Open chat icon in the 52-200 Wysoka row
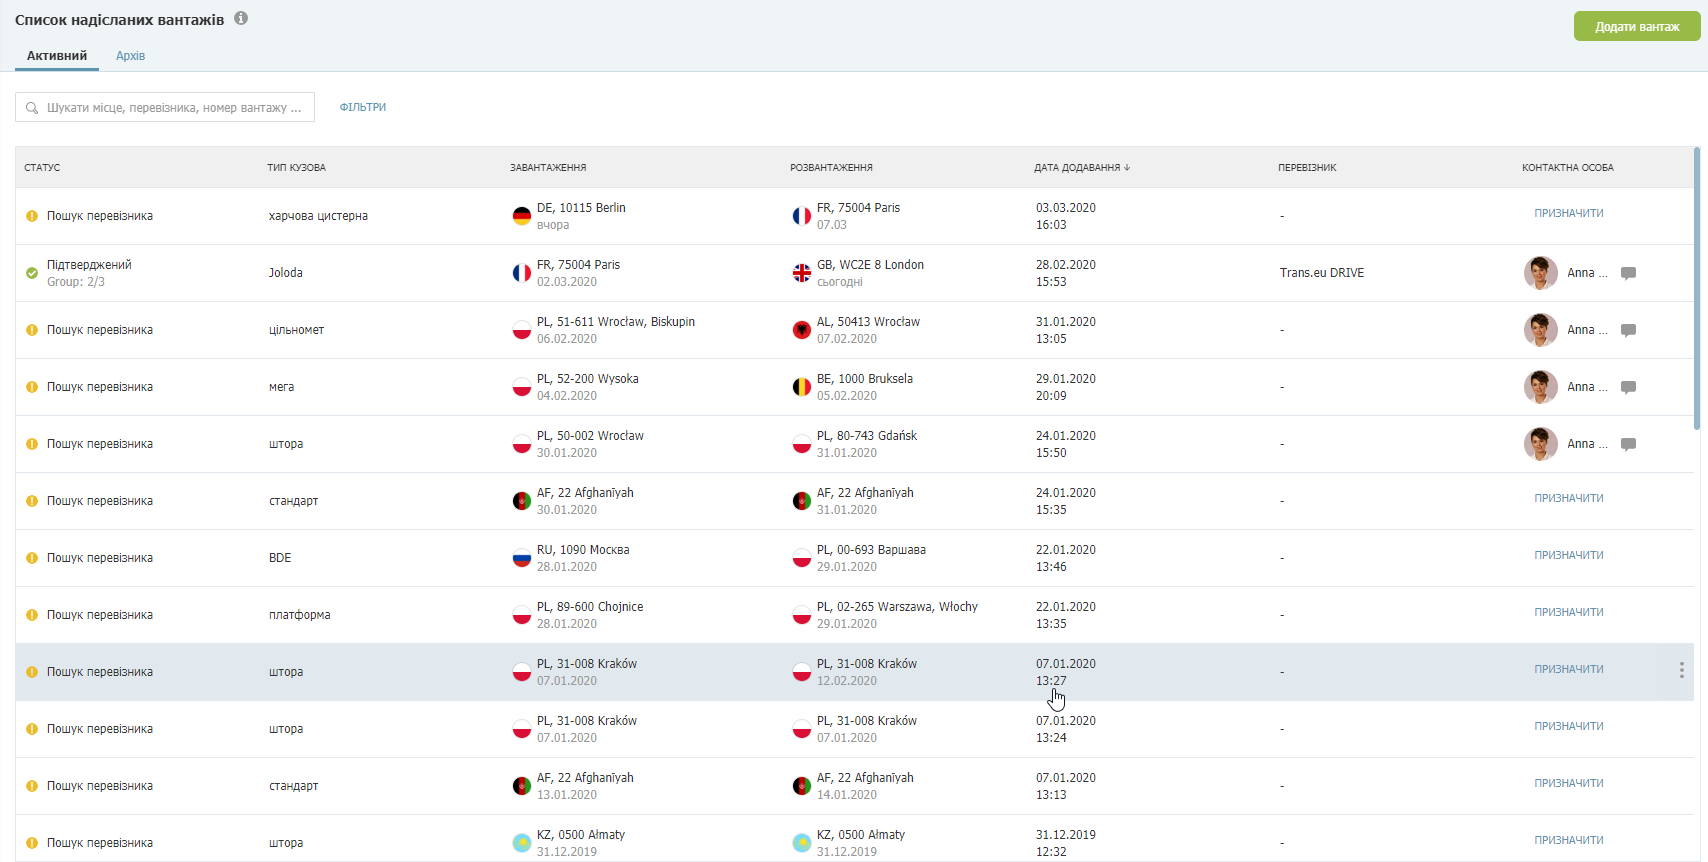Image resolution: width=1708 pixels, height=862 pixels. click(x=1628, y=387)
